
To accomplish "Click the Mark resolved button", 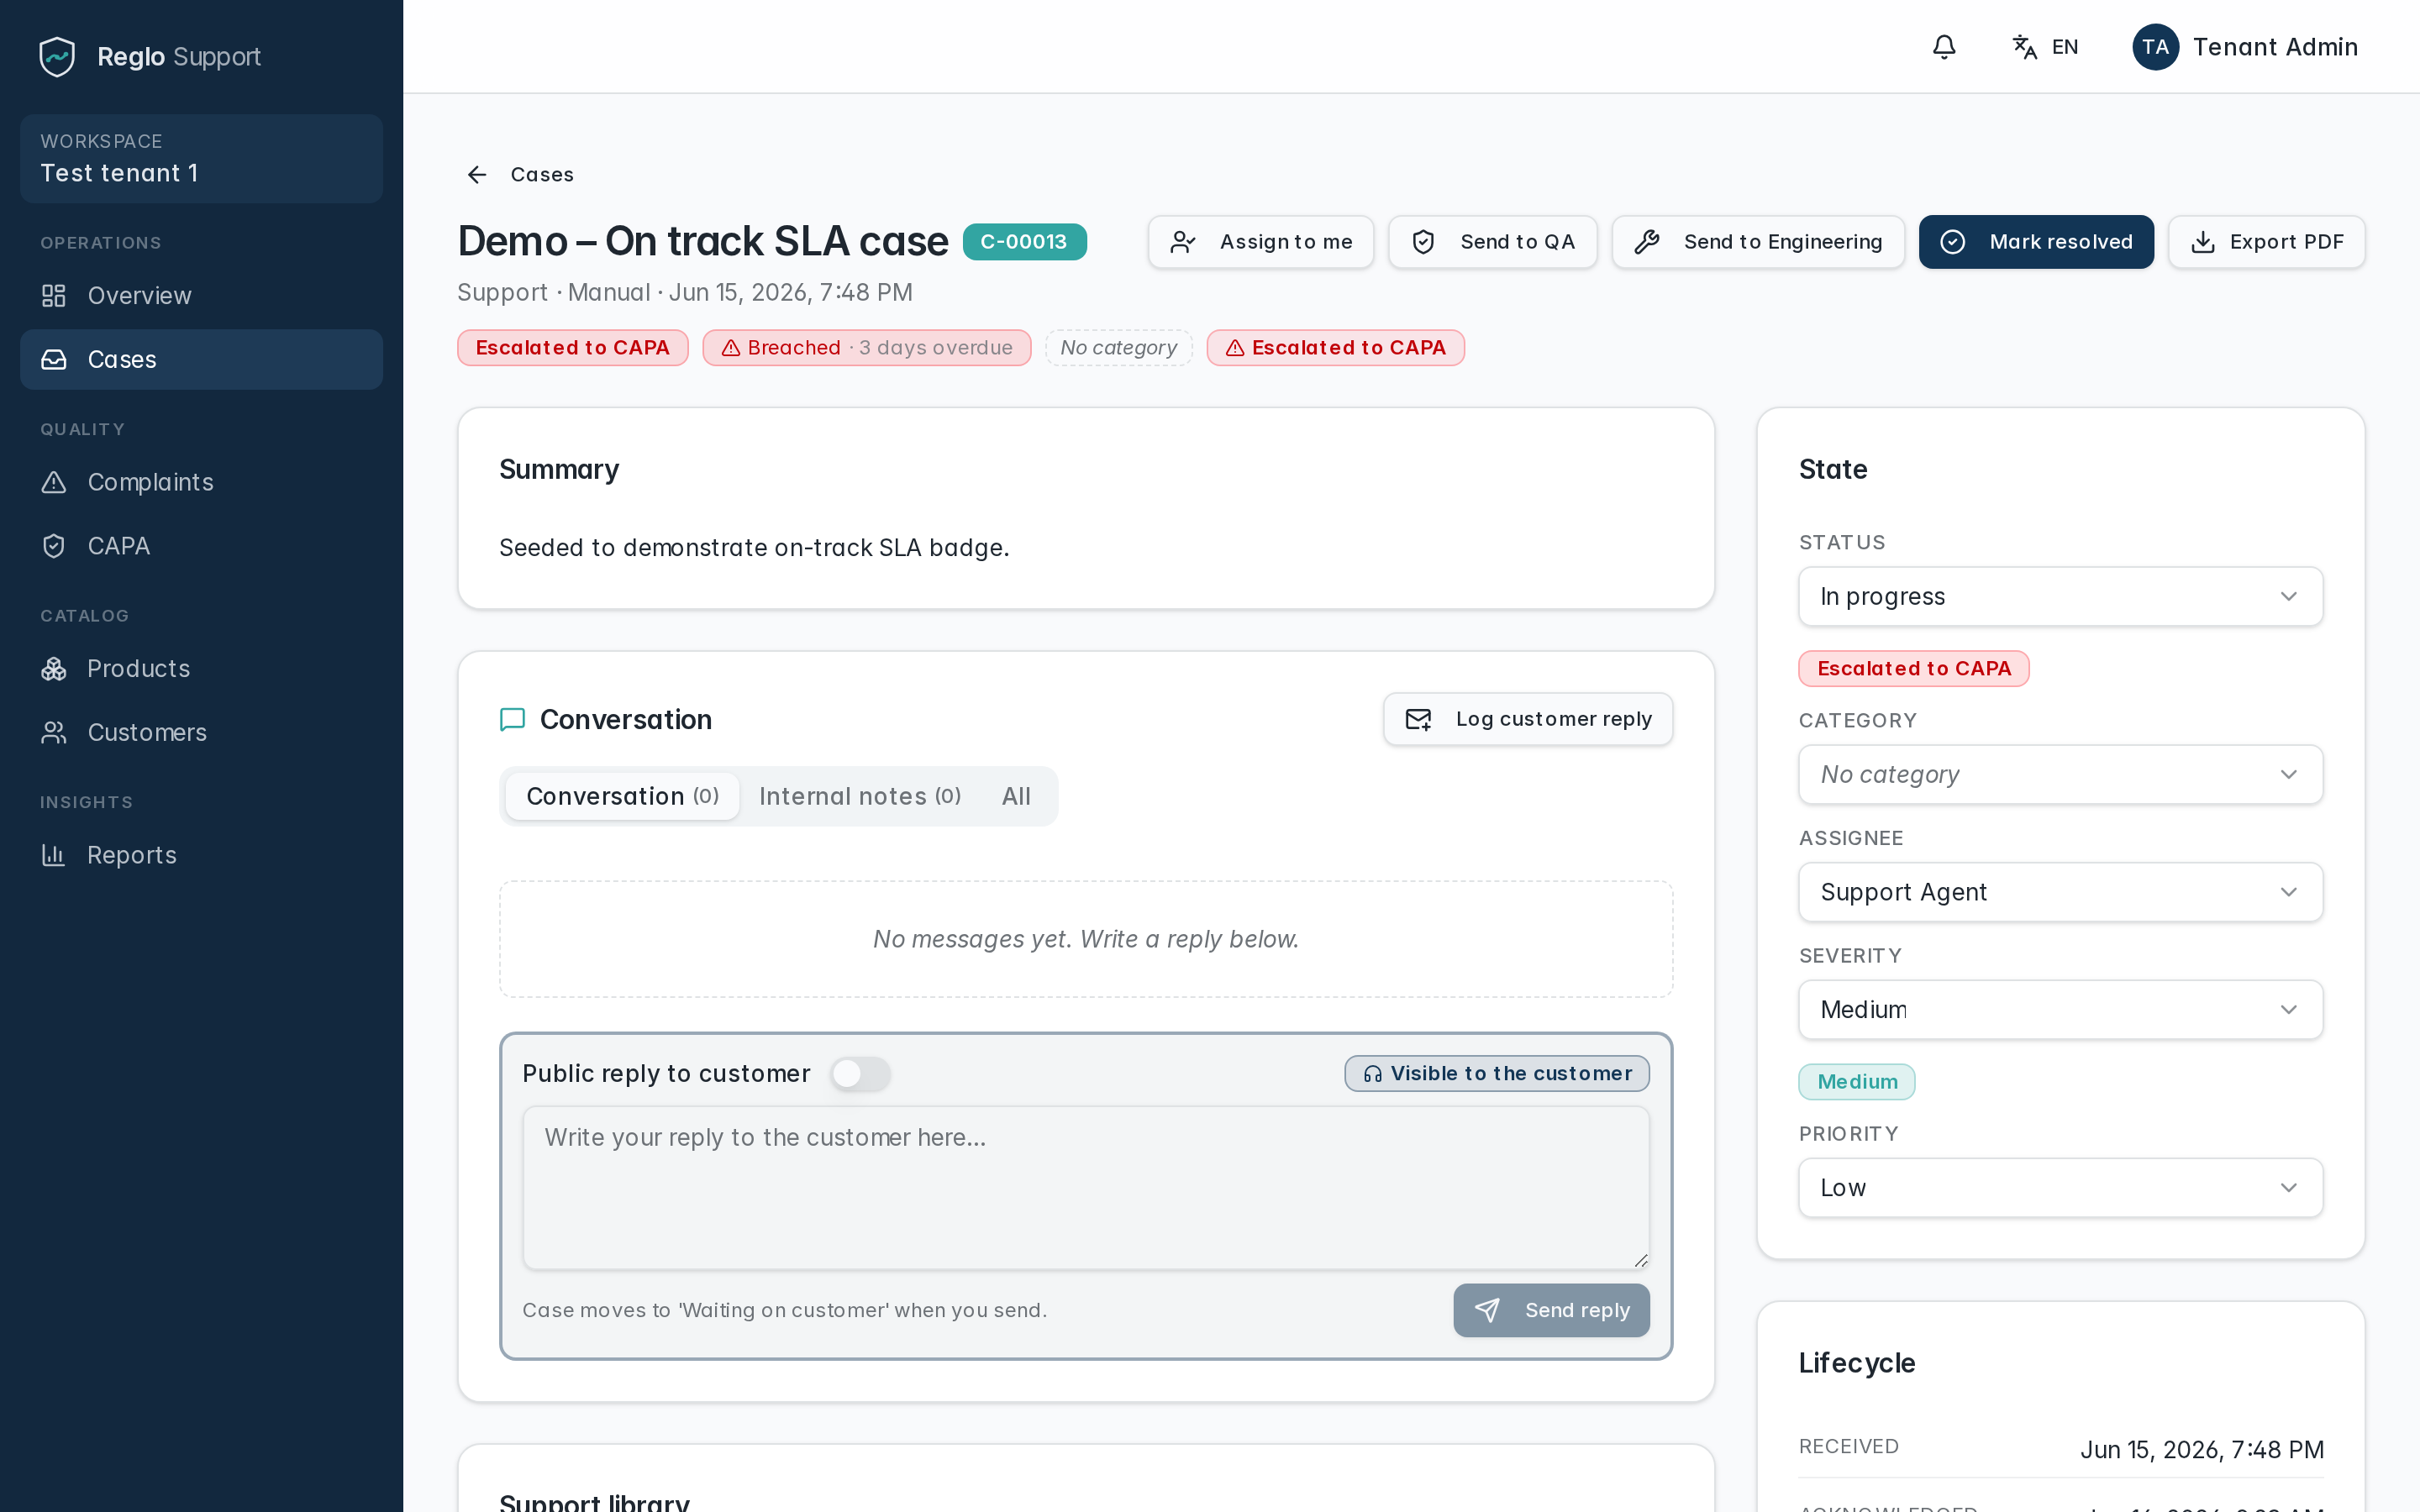I will 2036,242.
